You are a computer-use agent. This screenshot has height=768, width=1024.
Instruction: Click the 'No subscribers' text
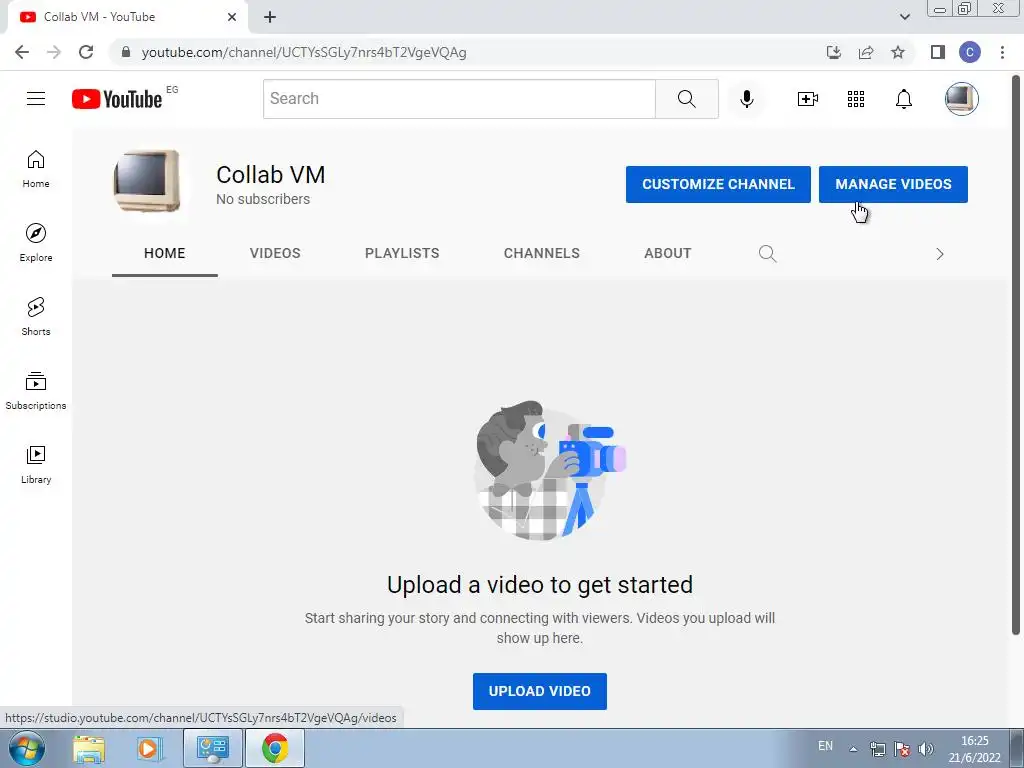click(x=263, y=199)
